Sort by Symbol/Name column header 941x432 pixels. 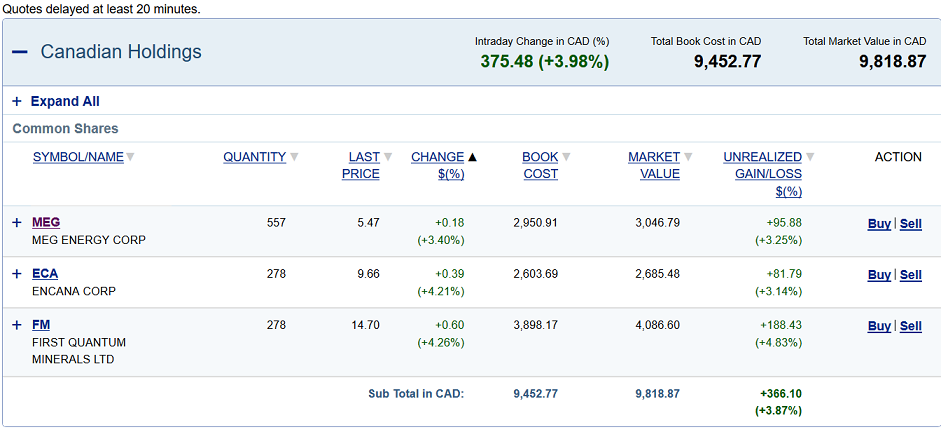78,157
